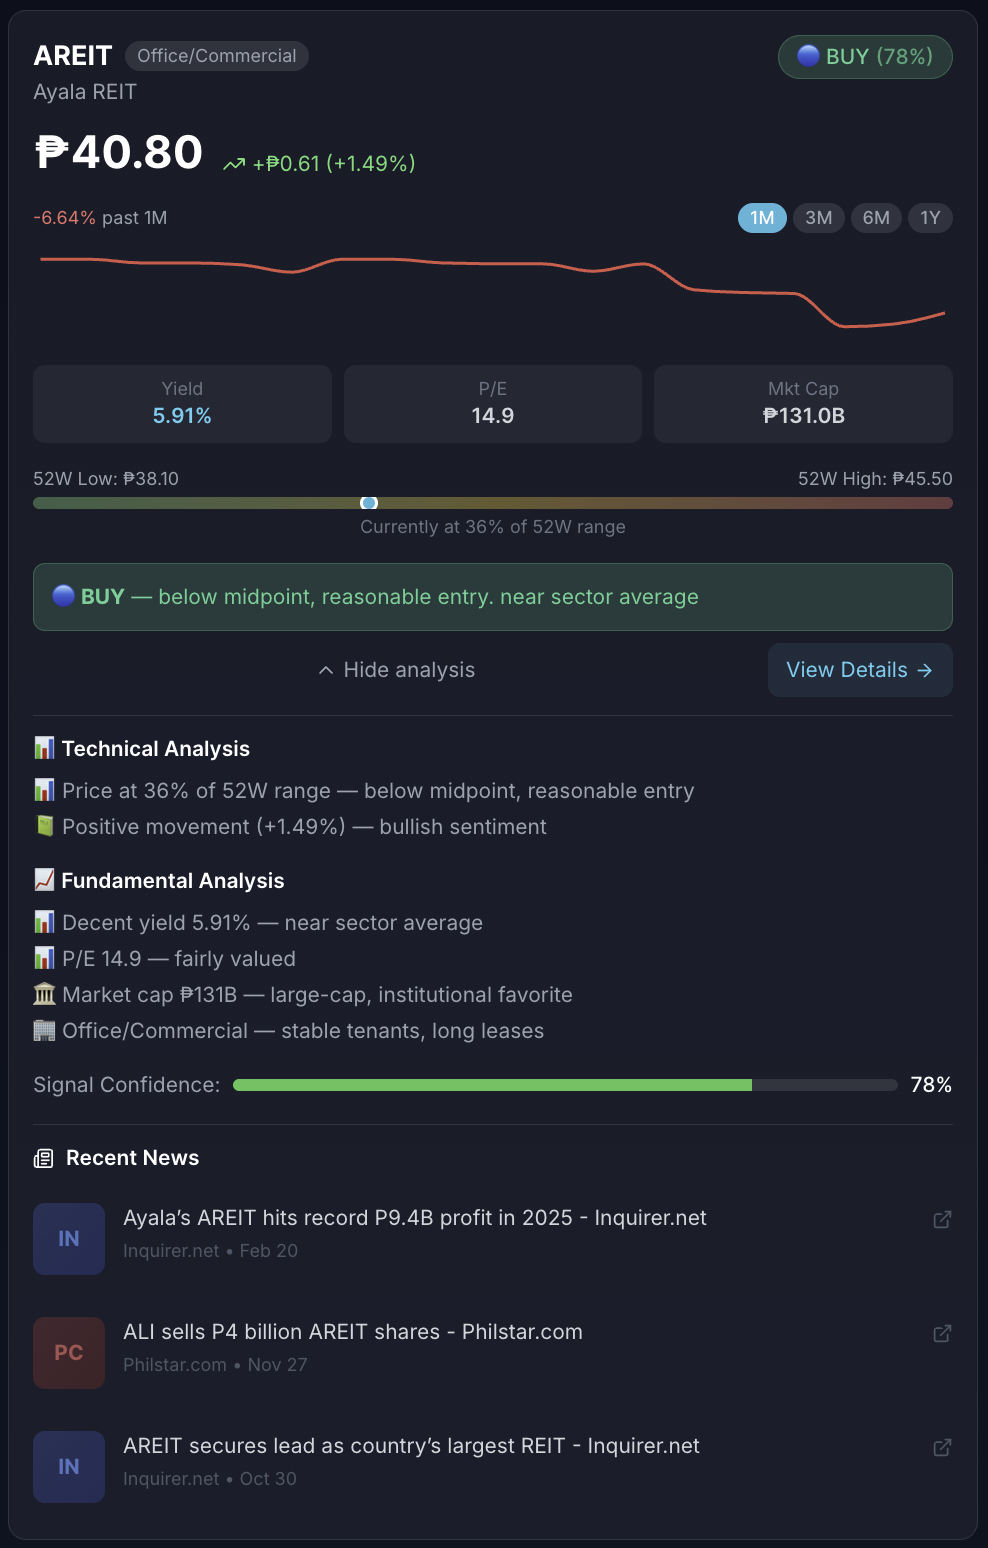Open external link icon for ALI sells shares news
Viewport: 988px width, 1548px height.
click(942, 1333)
